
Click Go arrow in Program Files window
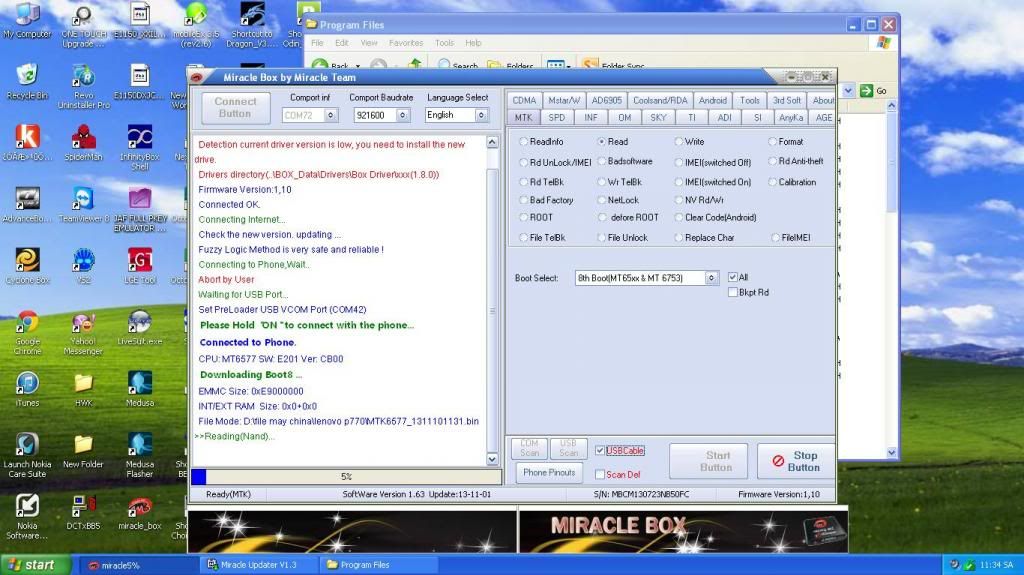(873, 91)
